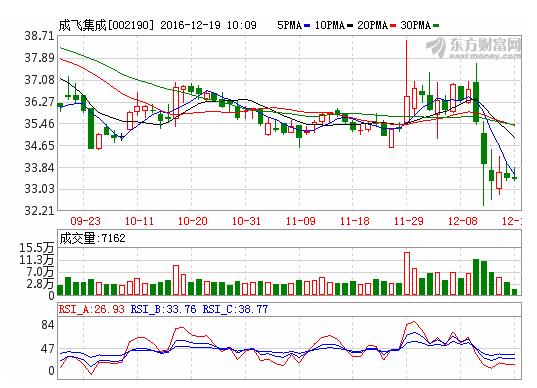Click the eastmoney watermark logo
537x388 pixels.
click(474, 48)
